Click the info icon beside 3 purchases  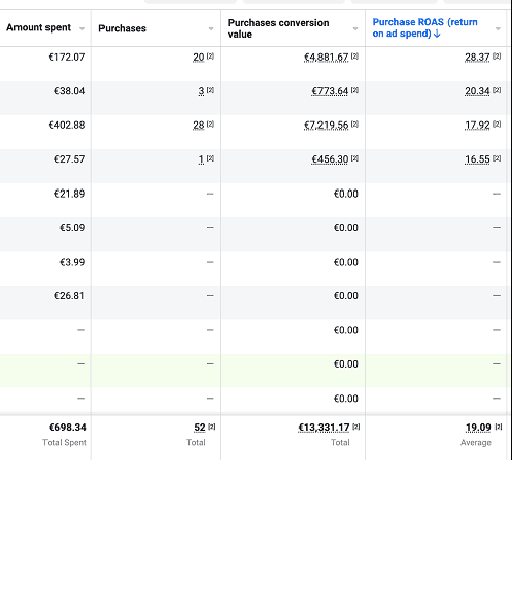tap(210, 91)
